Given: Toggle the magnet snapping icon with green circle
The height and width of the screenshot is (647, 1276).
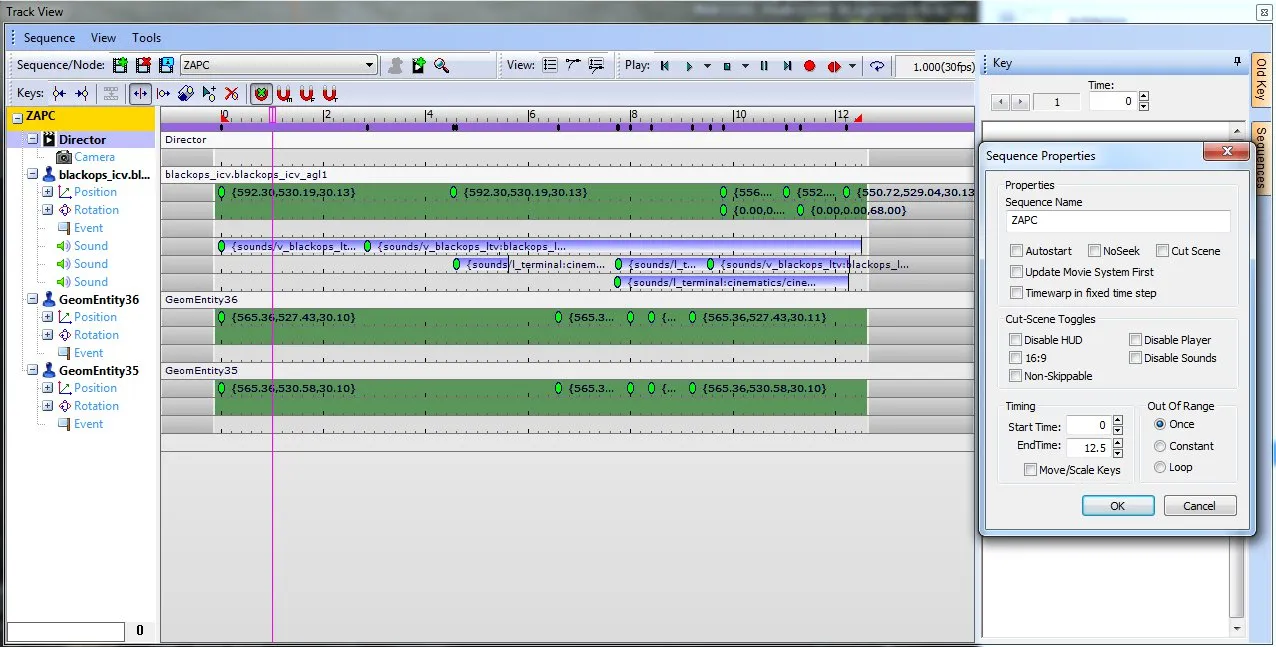Looking at the screenshot, I should (261, 93).
